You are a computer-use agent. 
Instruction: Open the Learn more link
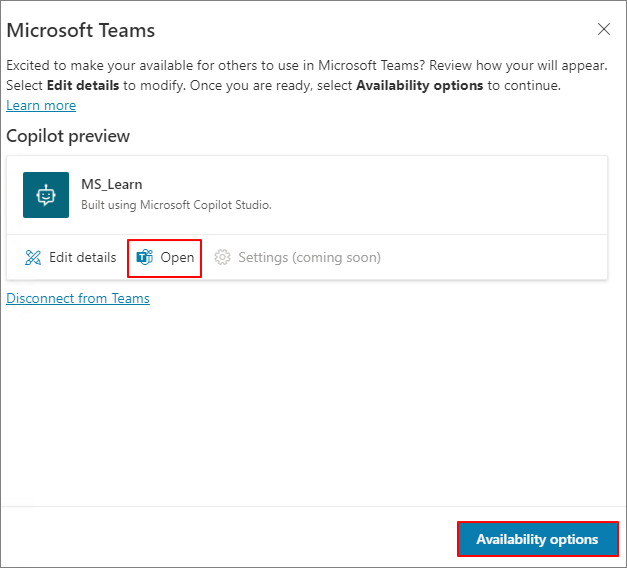(x=41, y=105)
